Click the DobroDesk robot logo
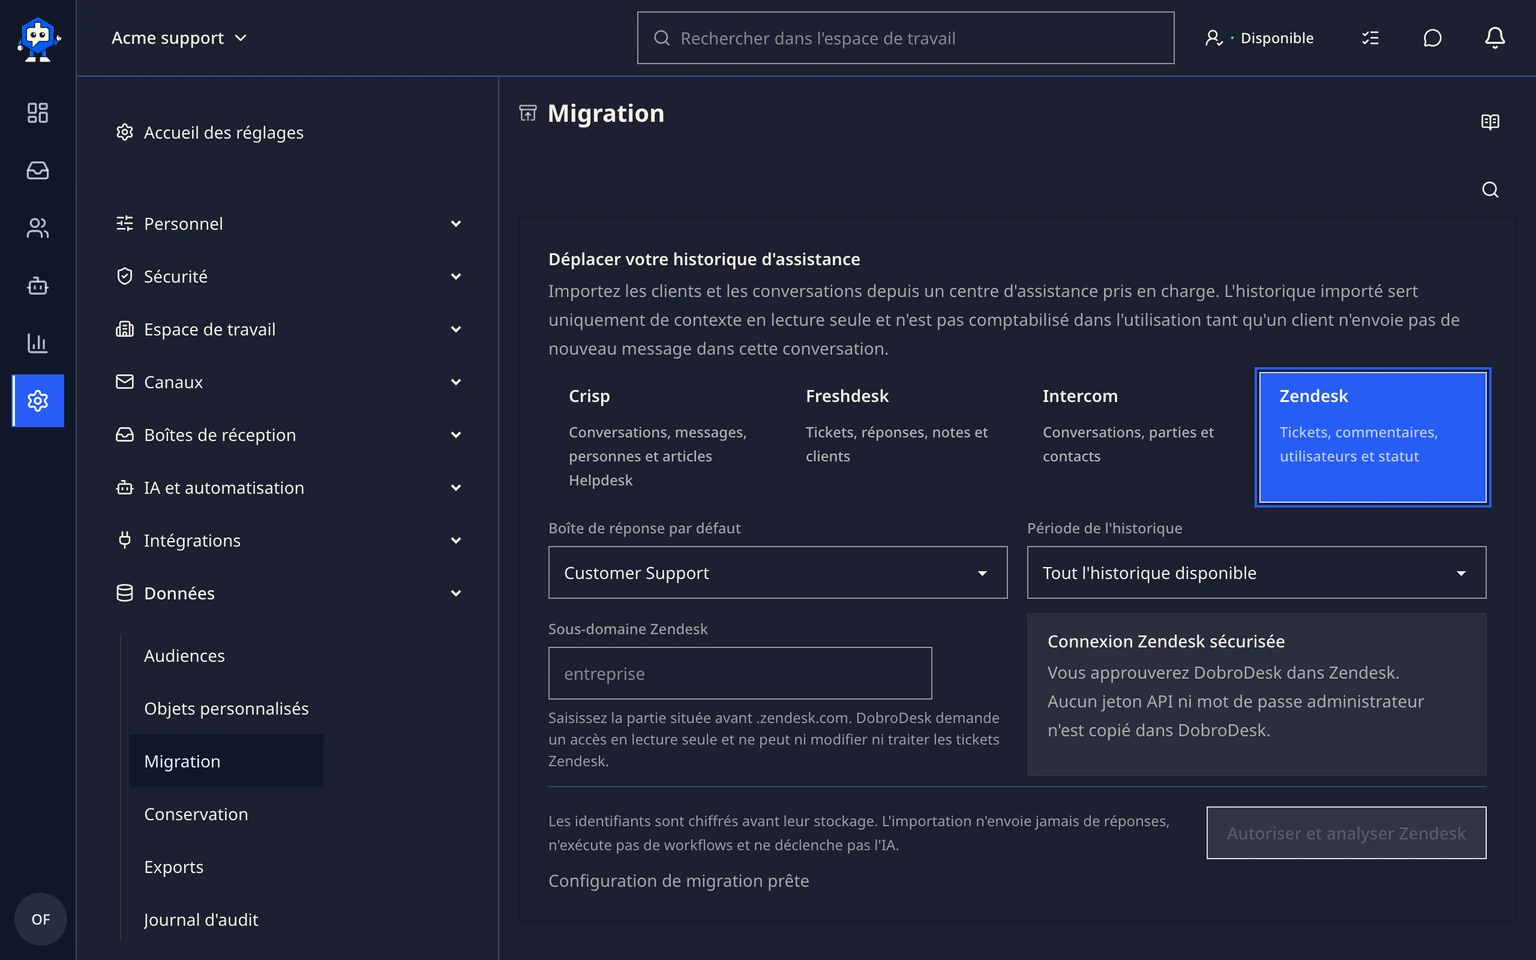Image resolution: width=1536 pixels, height=960 pixels. coord(38,39)
